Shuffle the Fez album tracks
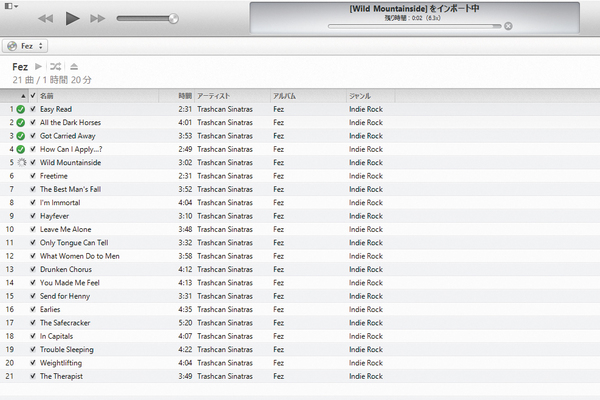The height and width of the screenshot is (400, 600). point(55,67)
